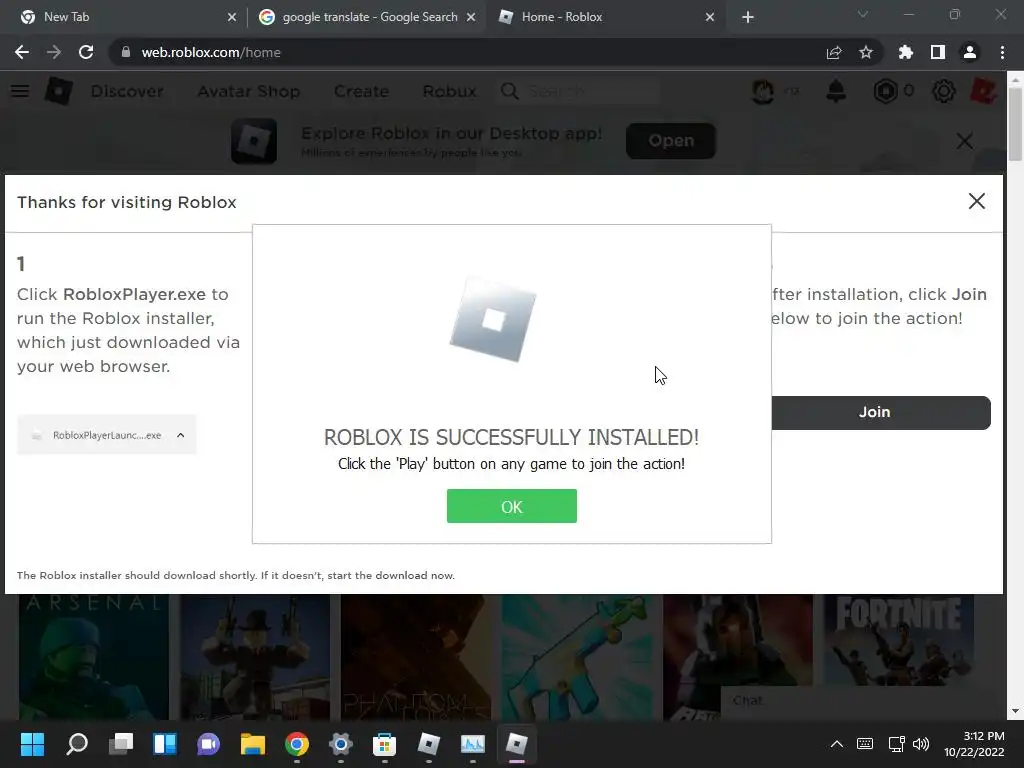Open Task View in taskbar
The height and width of the screenshot is (768, 1024).
(121, 744)
